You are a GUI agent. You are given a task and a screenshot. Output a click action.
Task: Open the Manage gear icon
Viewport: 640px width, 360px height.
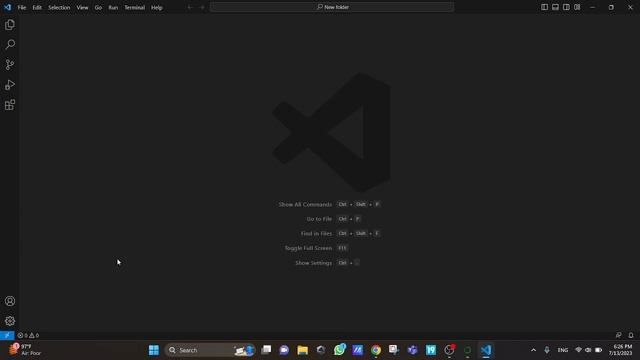tap(10, 321)
